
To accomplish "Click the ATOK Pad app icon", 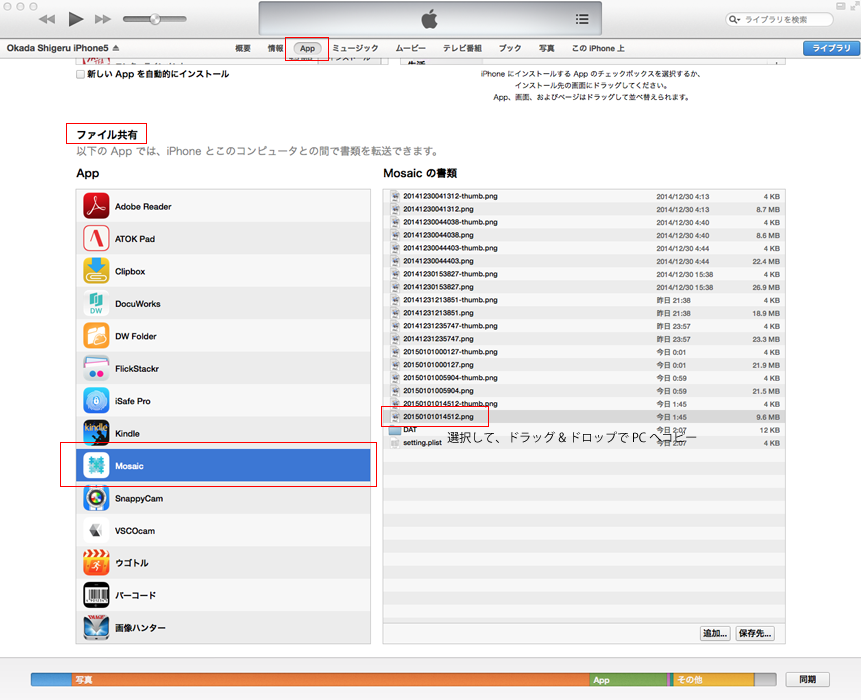I will [x=96, y=239].
